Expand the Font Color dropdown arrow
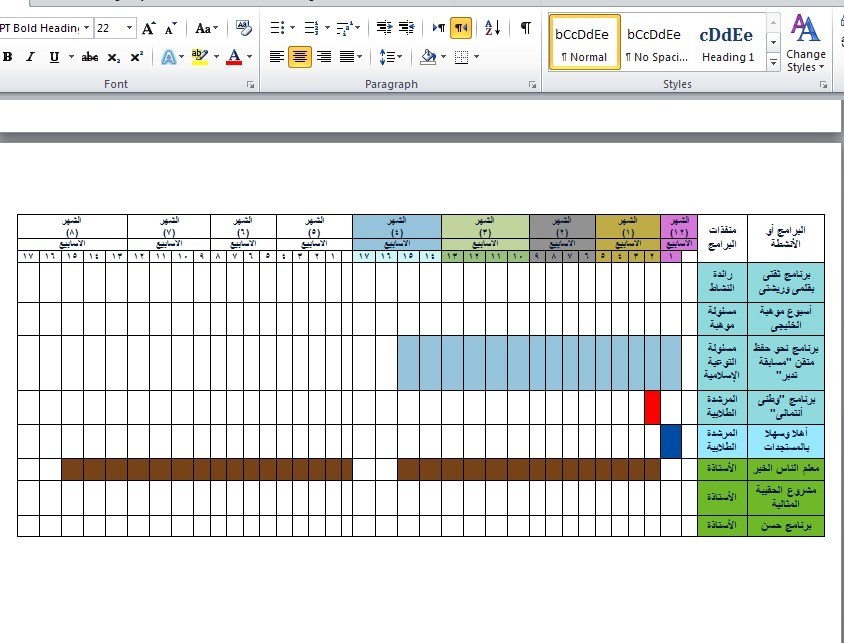This screenshot has width=844, height=643. 249,56
